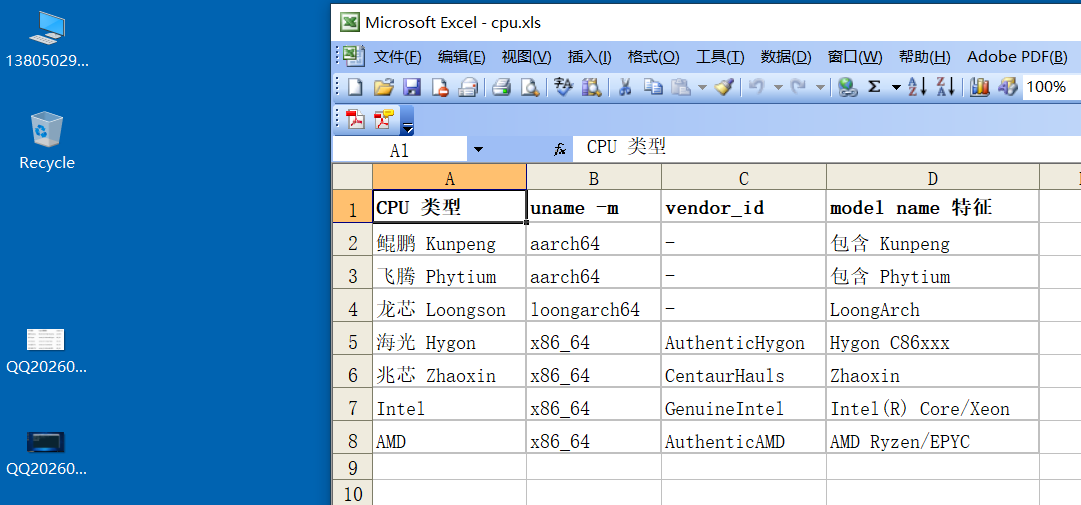This screenshot has height=505, width=1081.
Task: Click the AutoSum sigma icon
Action: coord(874,87)
